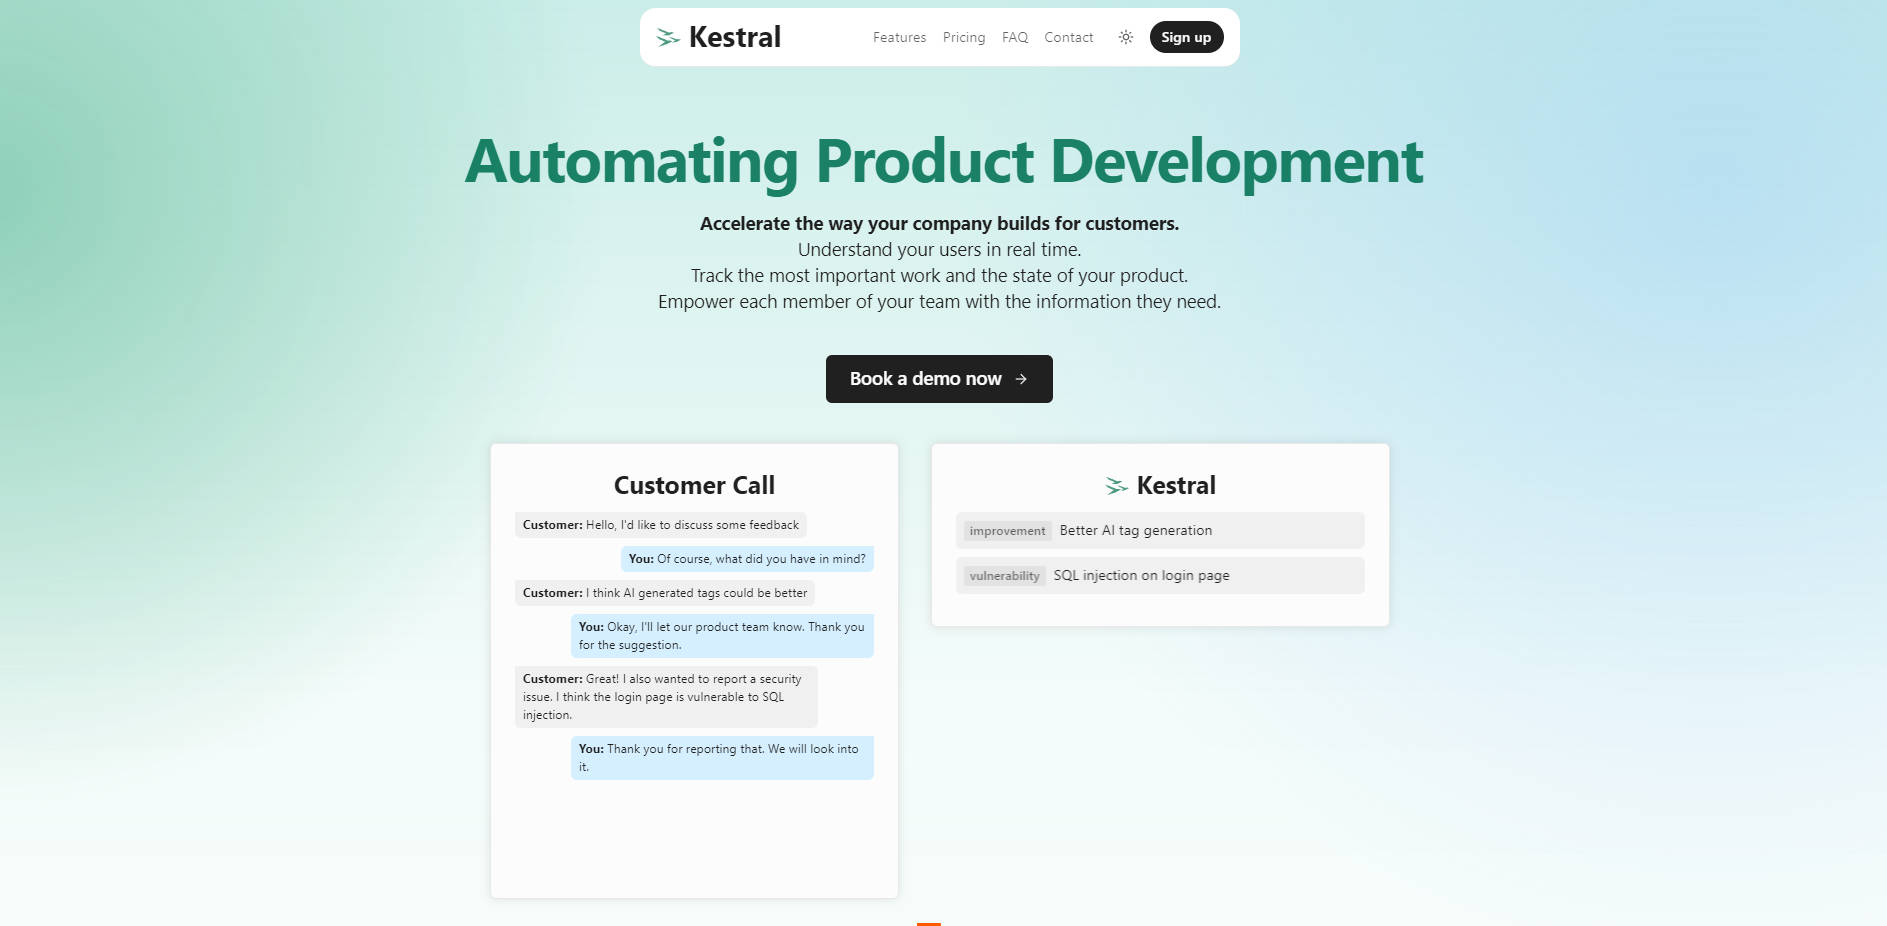
Task: Click the security issue chat bubble
Action: click(x=666, y=696)
